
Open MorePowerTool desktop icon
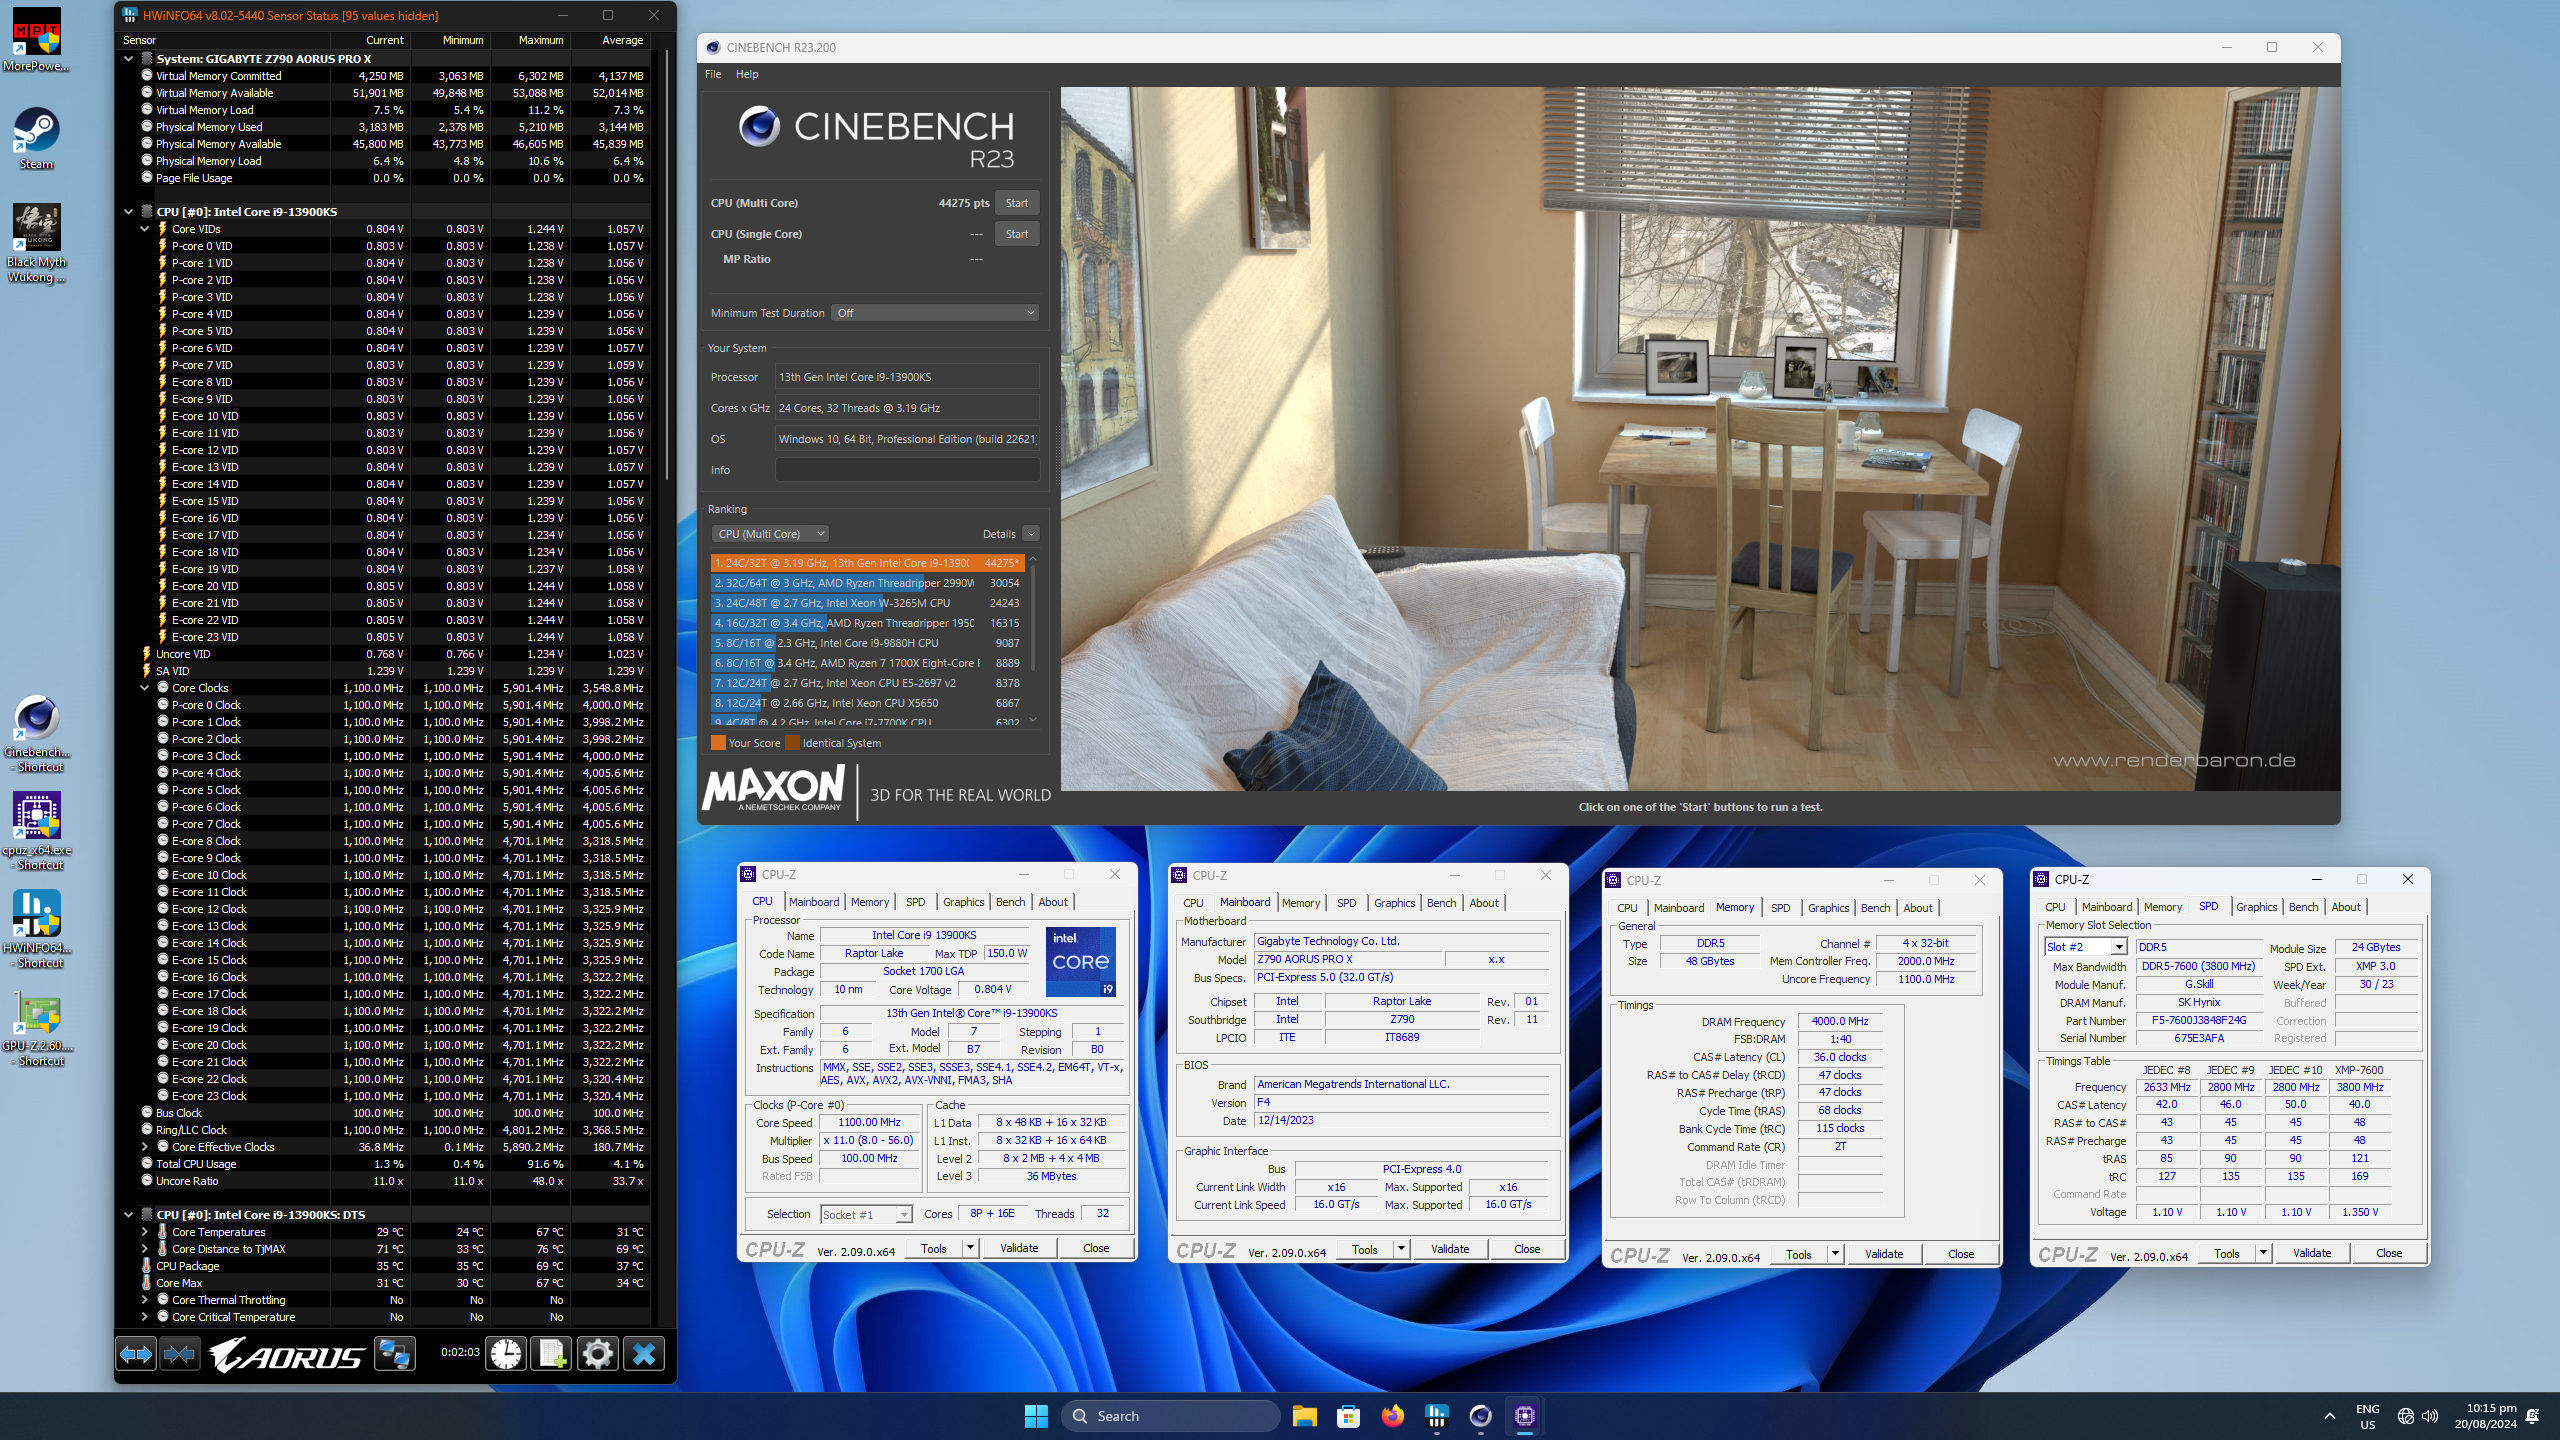pos(36,40)
